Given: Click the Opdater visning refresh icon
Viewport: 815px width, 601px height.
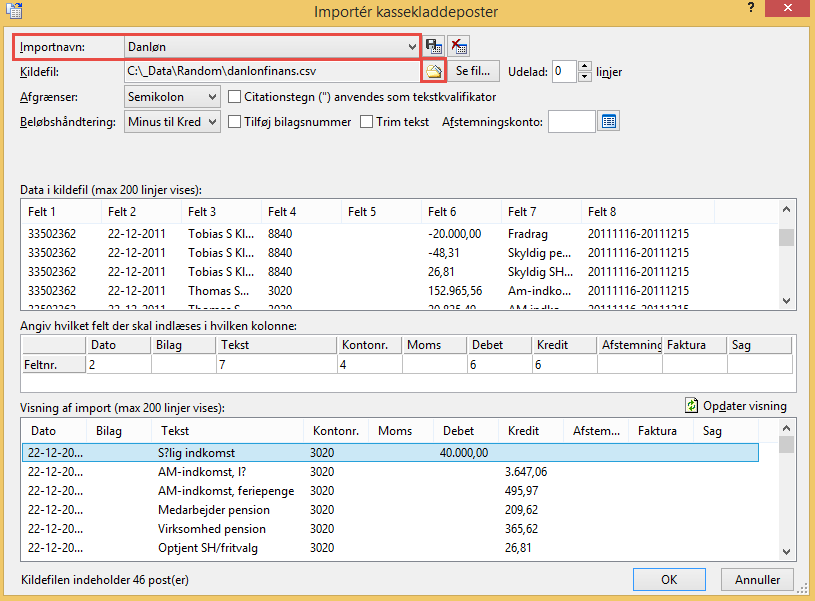Looking at the screenshot, I should 691,406.
